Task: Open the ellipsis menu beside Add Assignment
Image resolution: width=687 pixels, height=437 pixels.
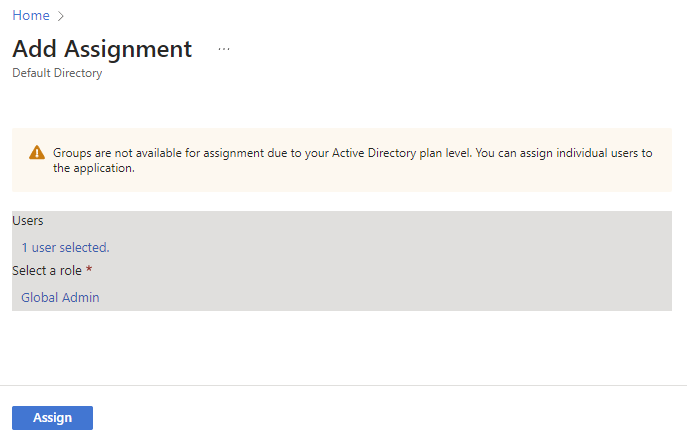Action: coord(223,48)
